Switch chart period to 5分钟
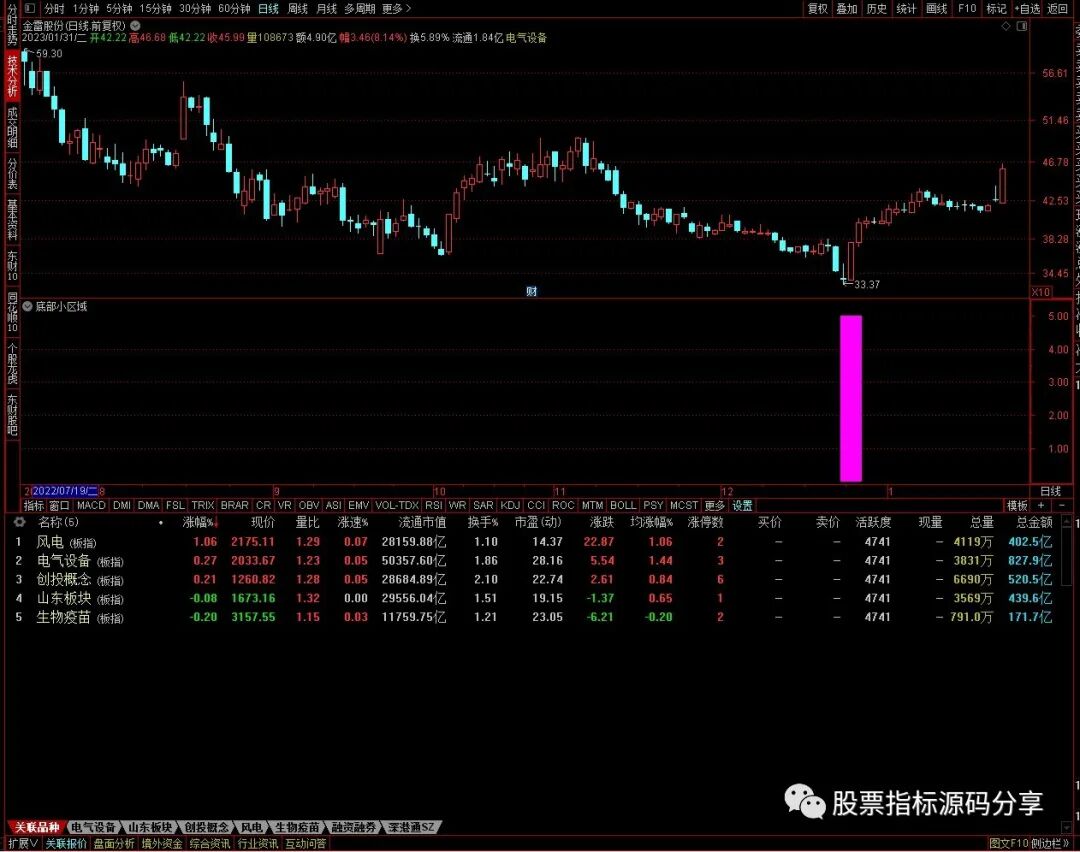This screenshot has height=852, width=1080. pos(118,8)
